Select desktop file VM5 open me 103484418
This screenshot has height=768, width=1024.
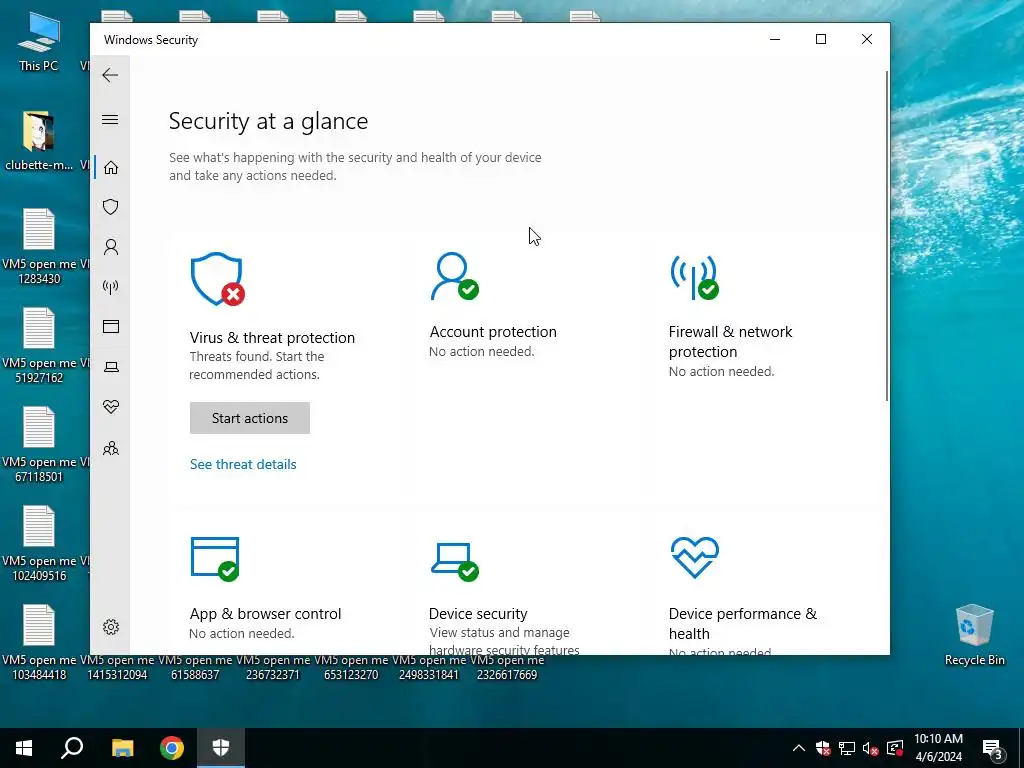pyautogui.click(x=39, y=643)
